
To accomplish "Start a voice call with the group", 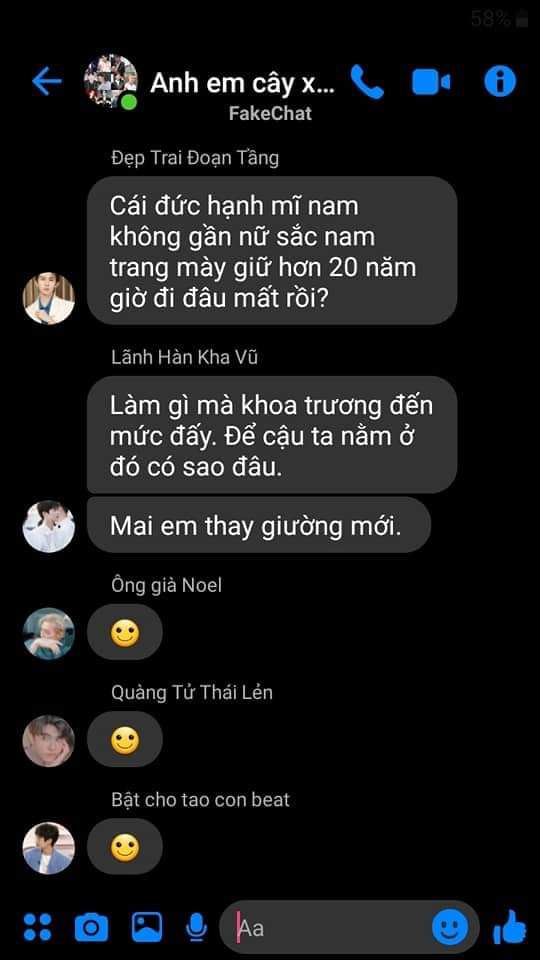I will (x=367, y=81).
